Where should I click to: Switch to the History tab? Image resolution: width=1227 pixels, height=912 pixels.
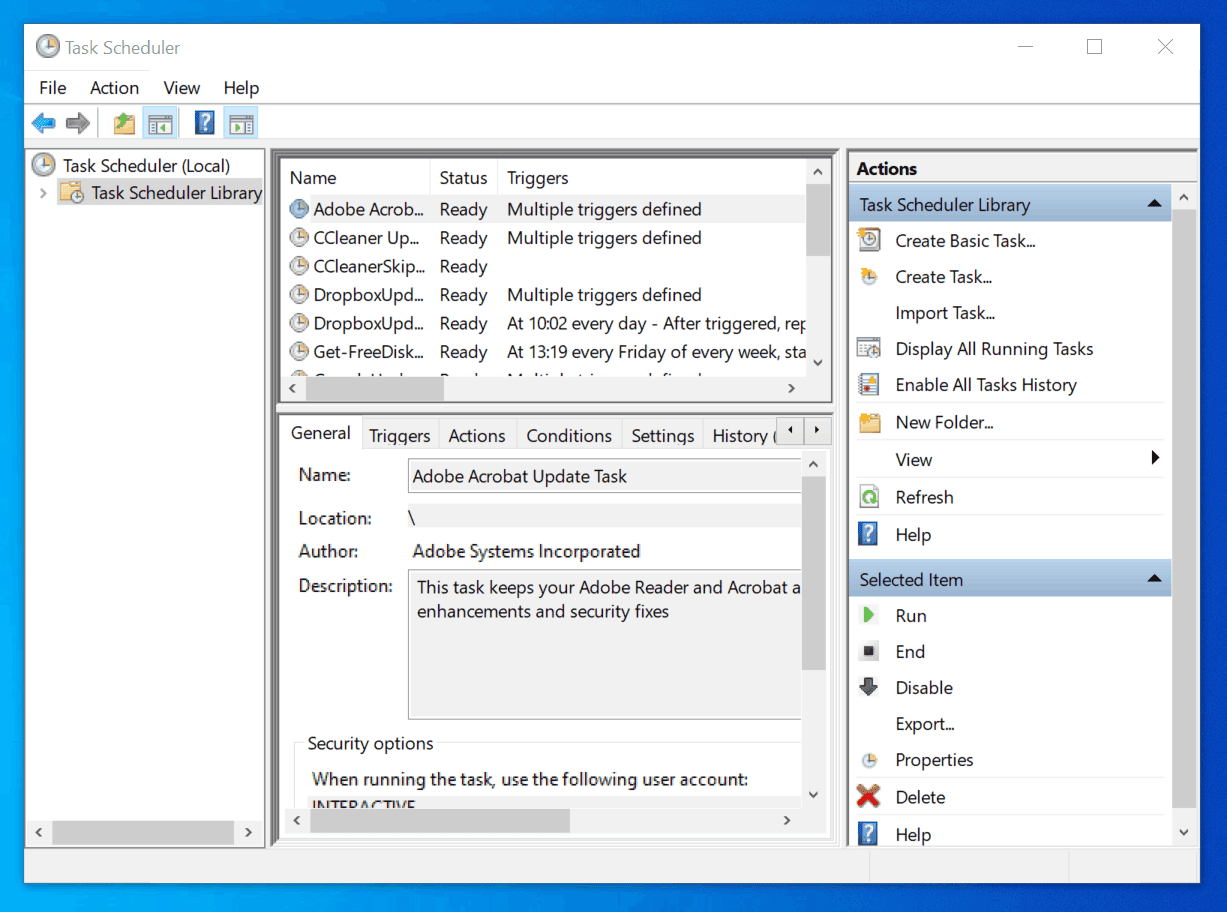click(740, 435)
